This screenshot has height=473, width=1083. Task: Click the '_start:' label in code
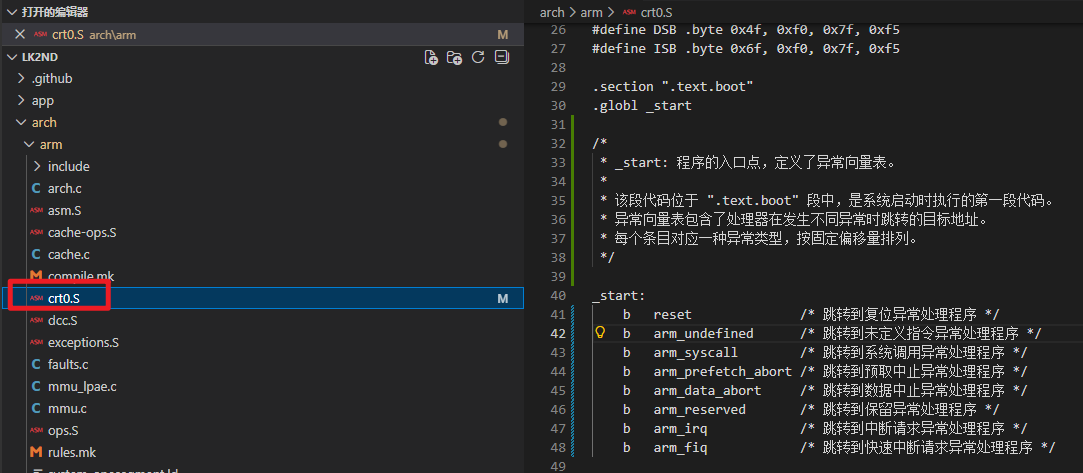pyautogui.click(x=619, y=296)
